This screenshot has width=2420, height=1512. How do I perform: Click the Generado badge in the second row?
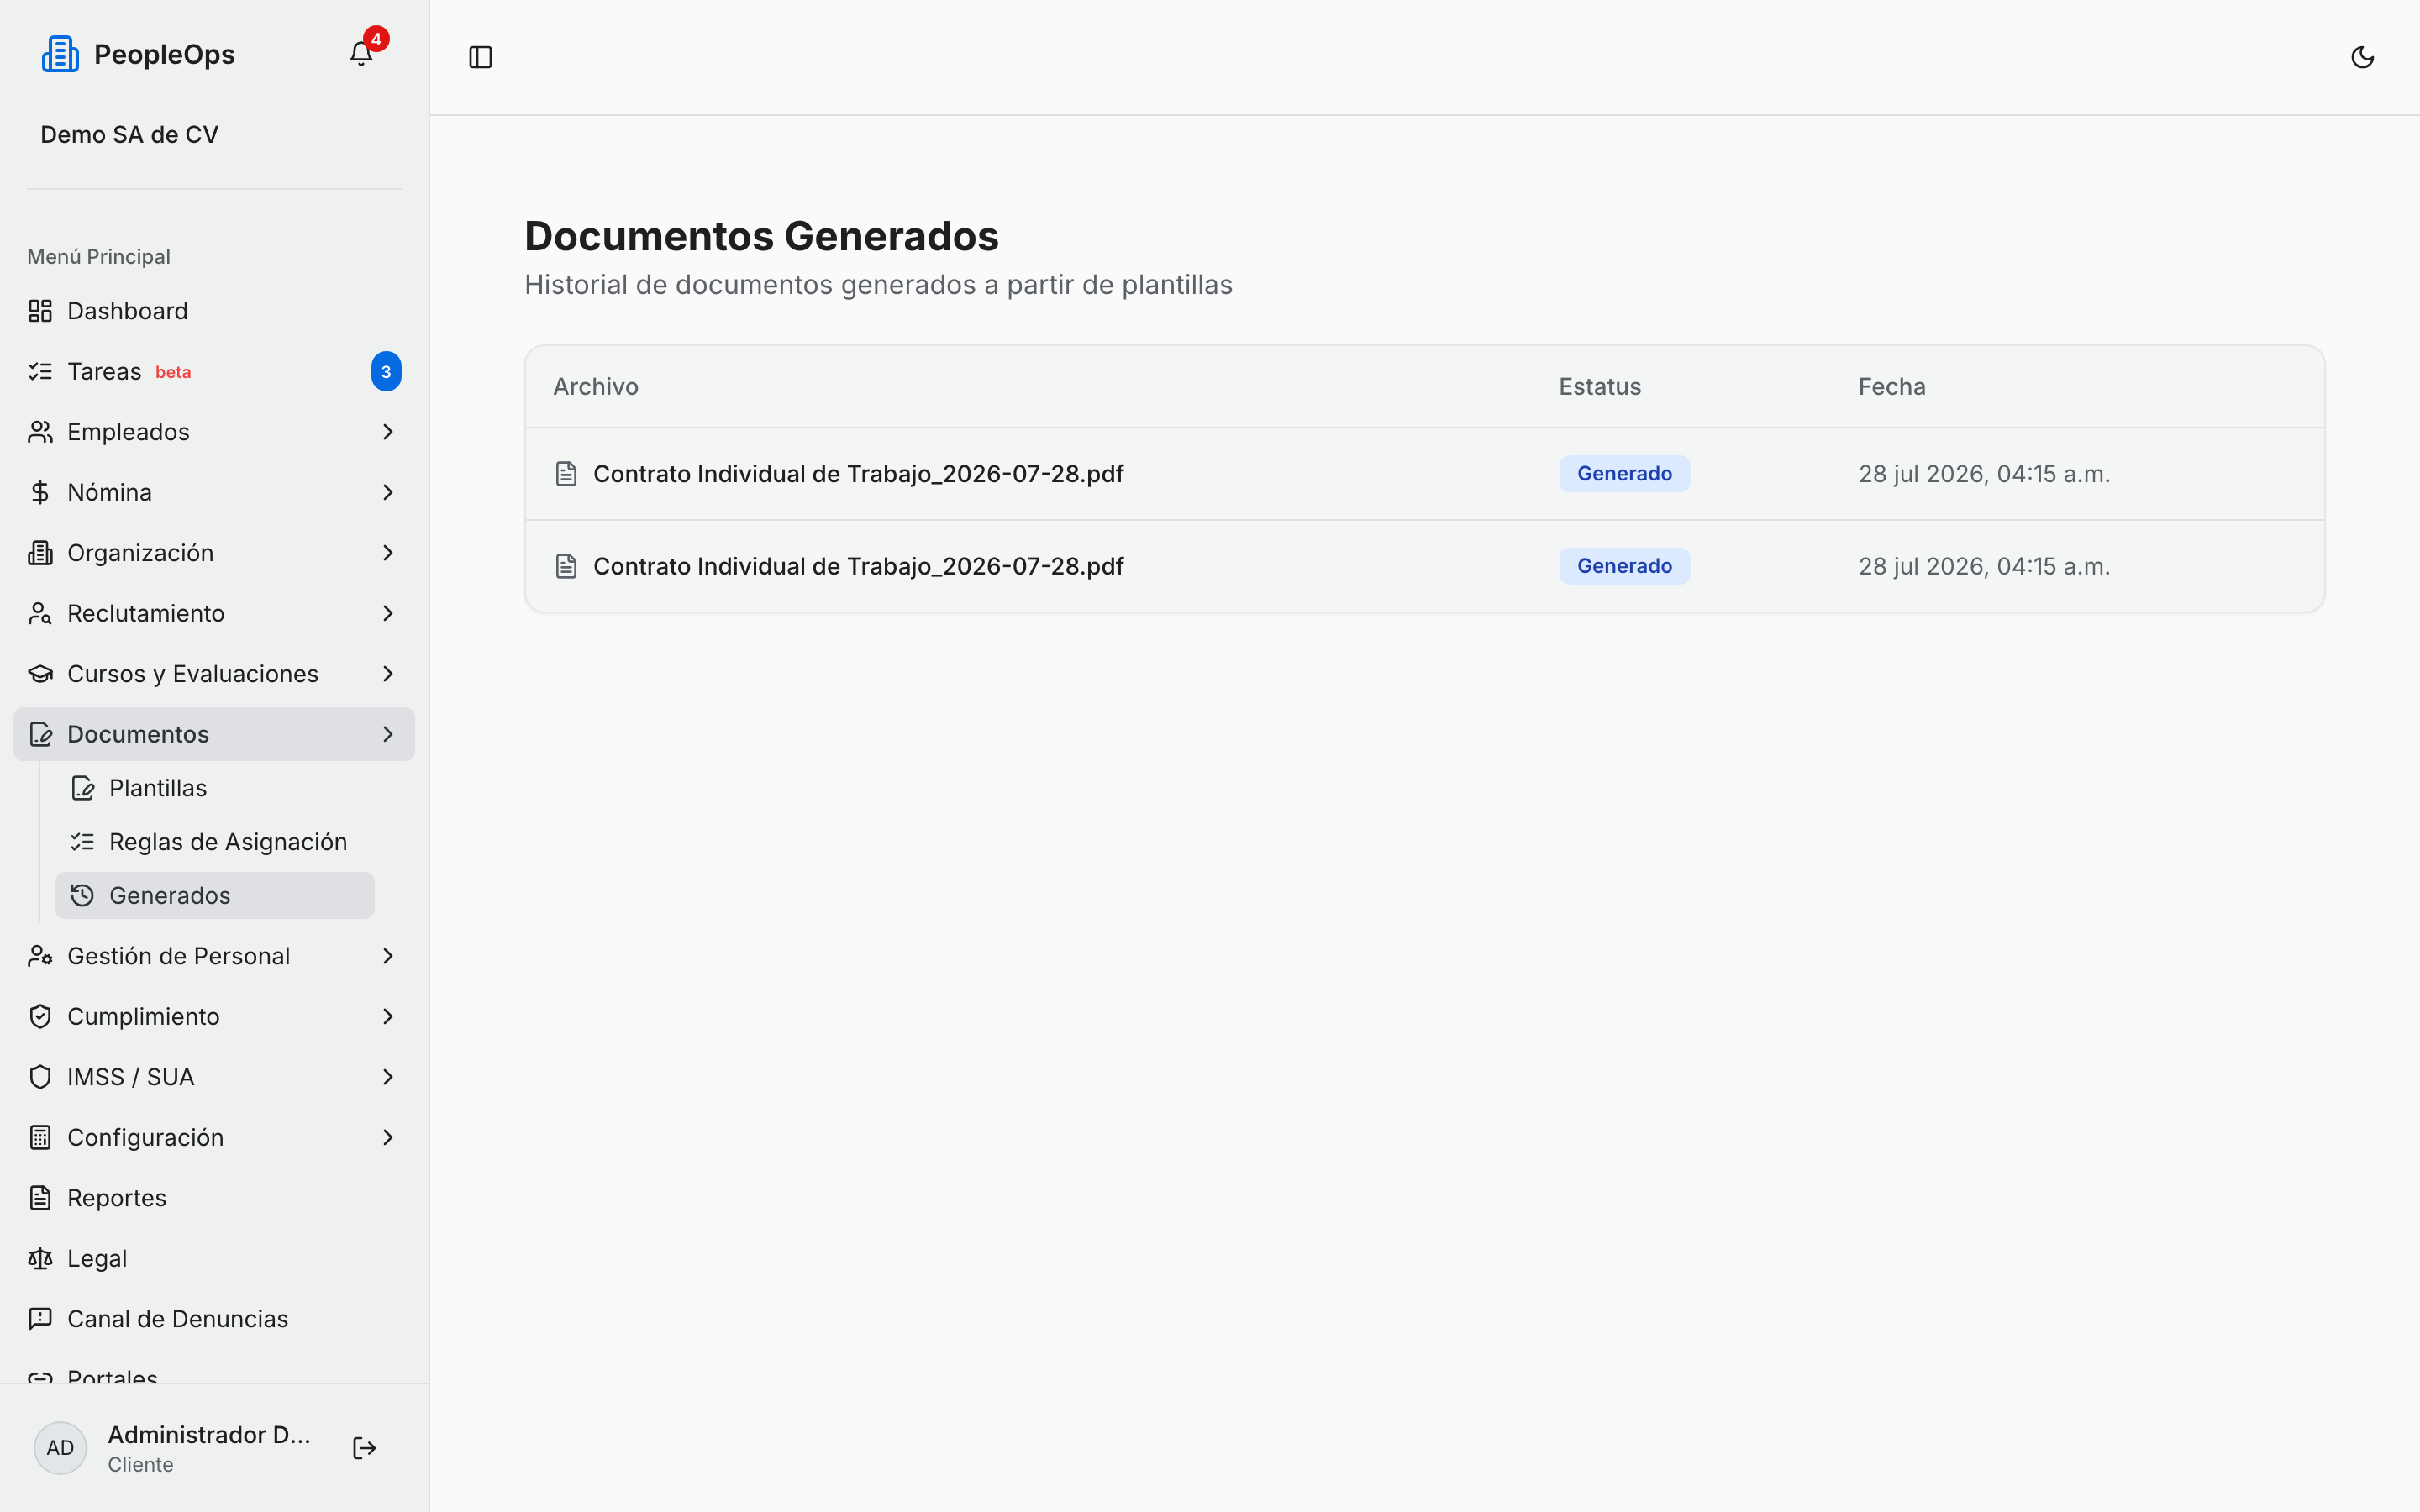coord(1624,566)
